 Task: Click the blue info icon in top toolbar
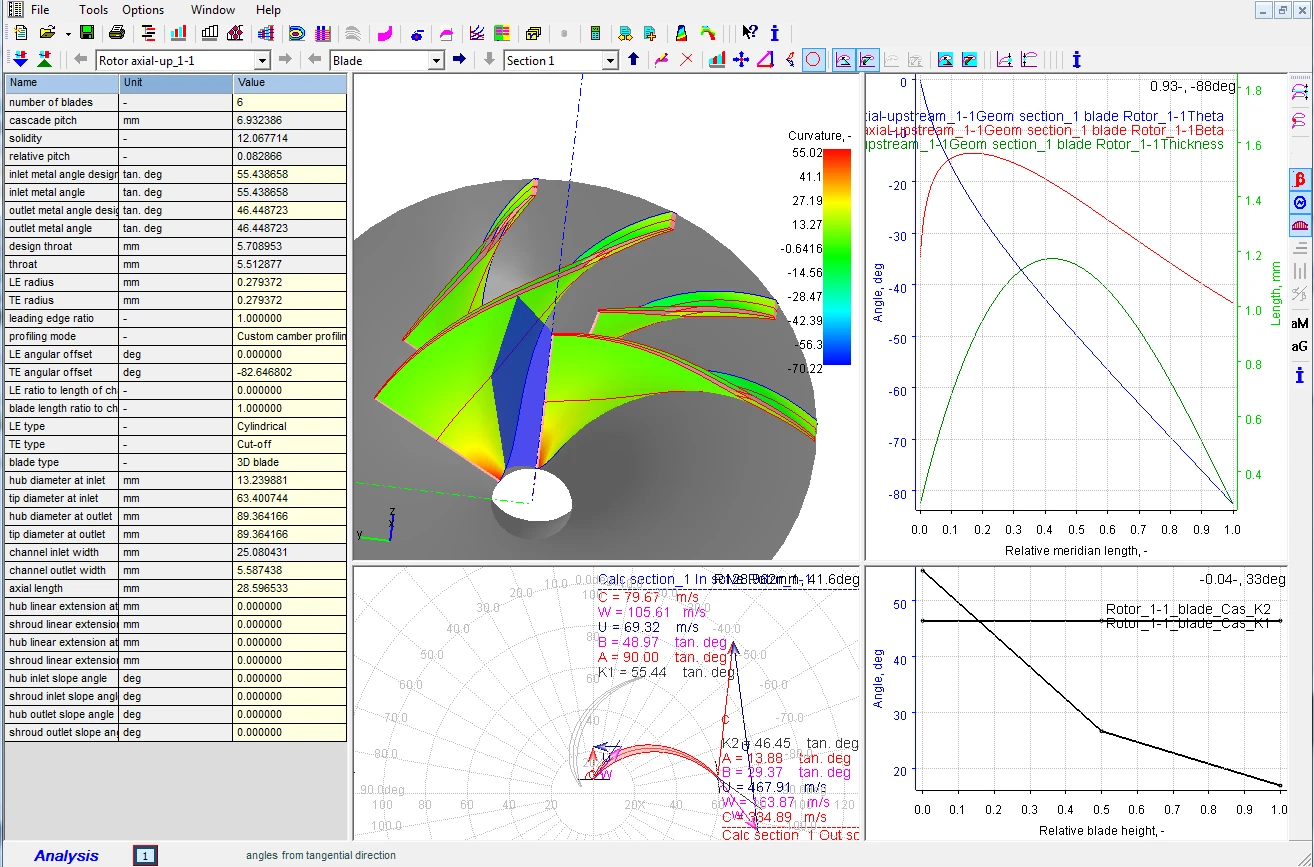775,33
